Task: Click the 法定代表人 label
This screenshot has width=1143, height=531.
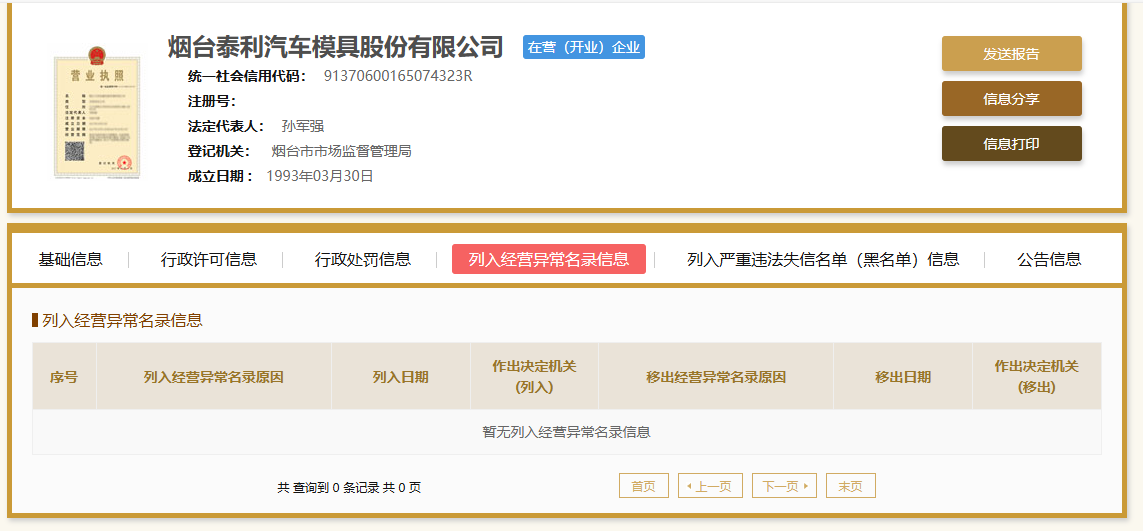Action: coord(226,126)
